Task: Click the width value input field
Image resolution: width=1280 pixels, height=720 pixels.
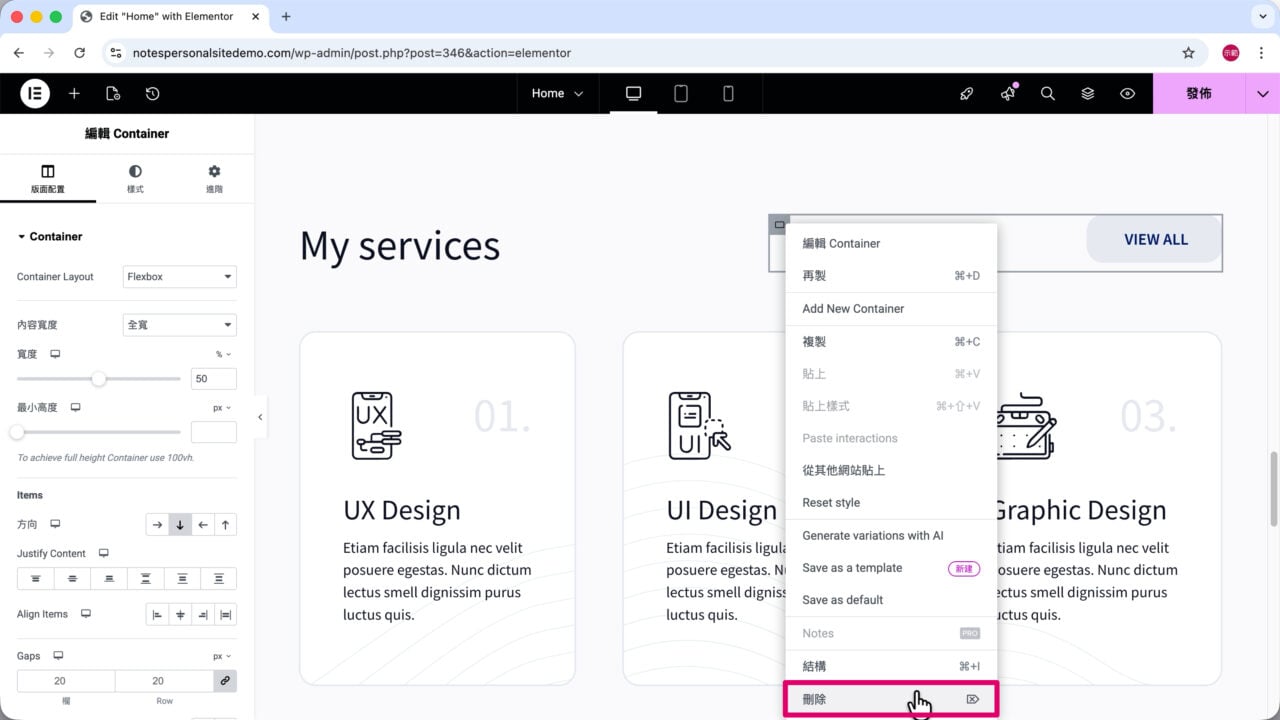Action: coord(214,379)
